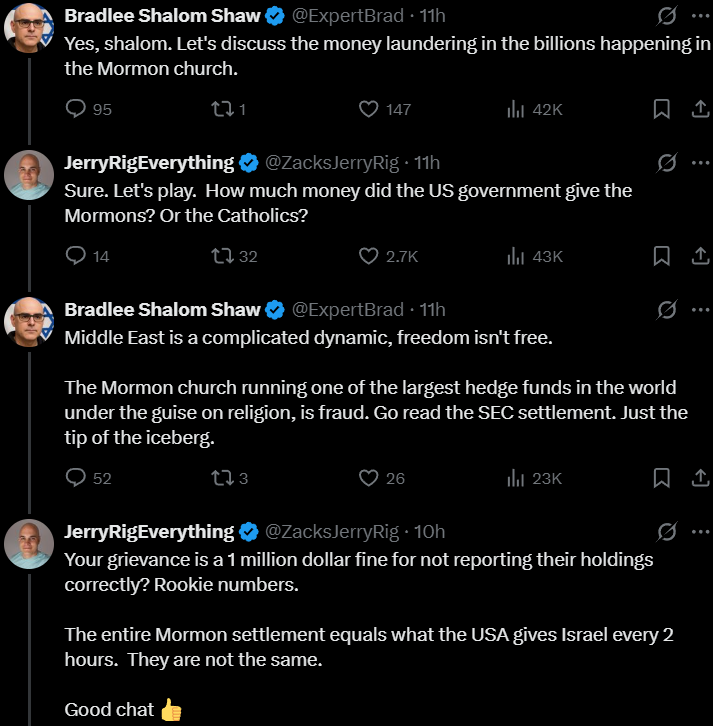Open more menu on Bradlee's hedge fund tweet
713x726 pixels.
700,310
